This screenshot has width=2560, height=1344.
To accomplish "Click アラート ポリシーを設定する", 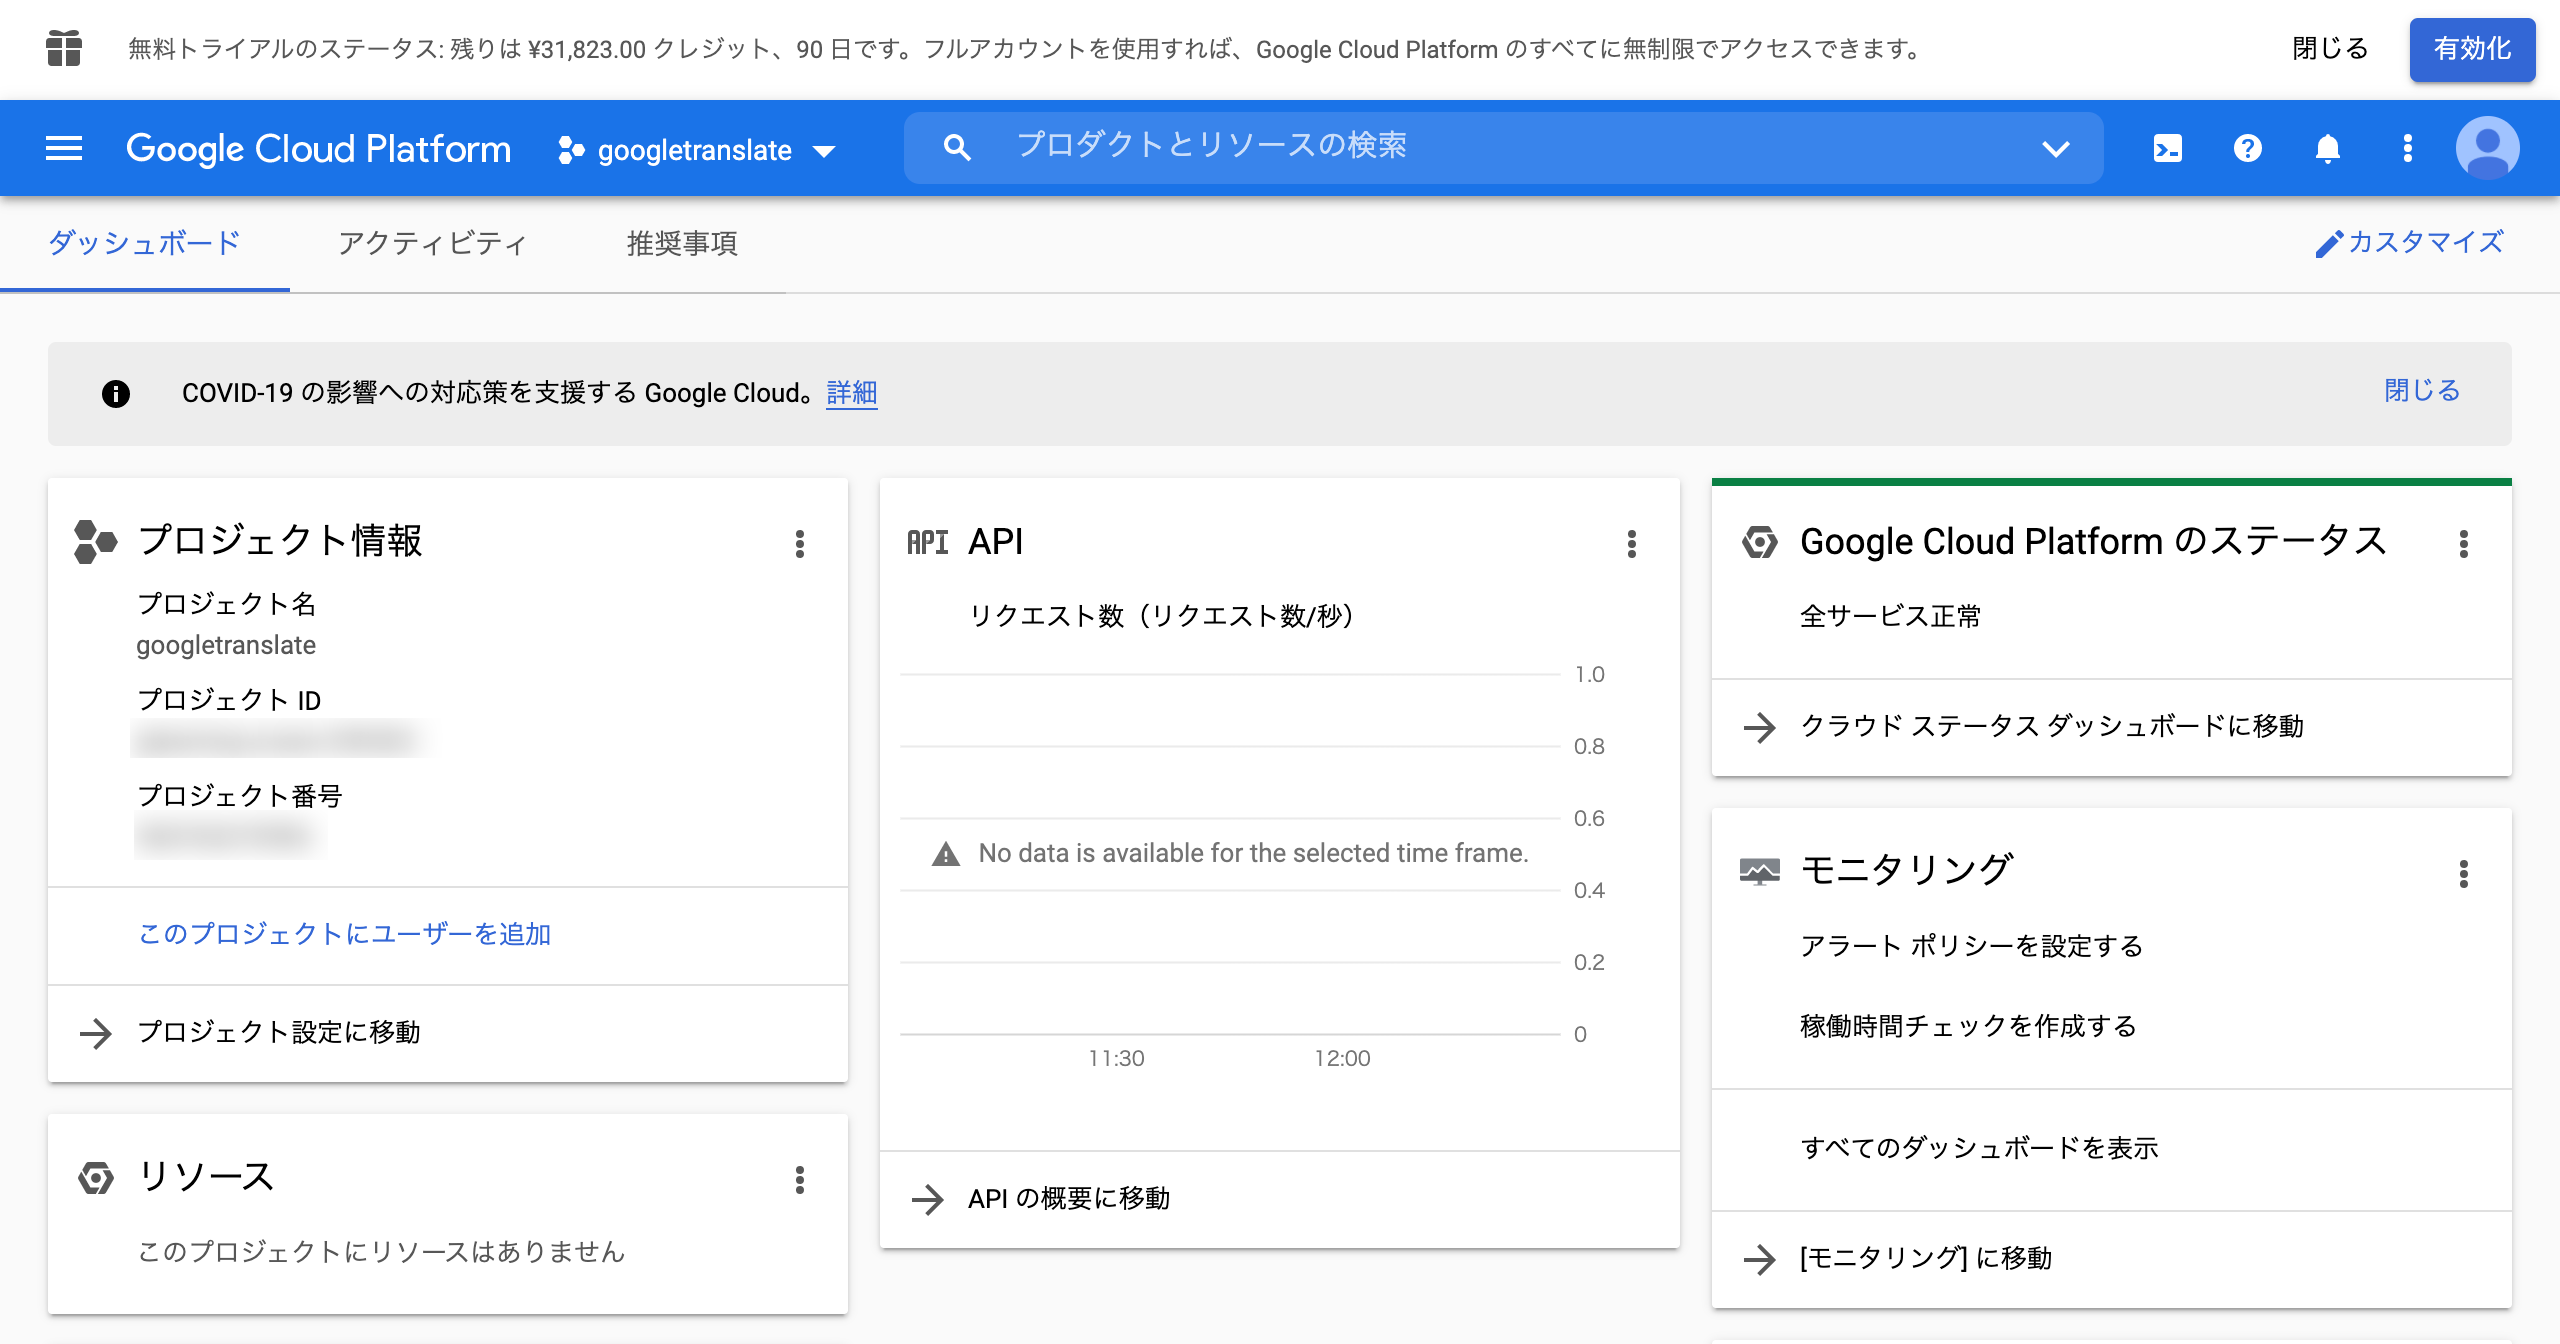I will coord(1972,946).
